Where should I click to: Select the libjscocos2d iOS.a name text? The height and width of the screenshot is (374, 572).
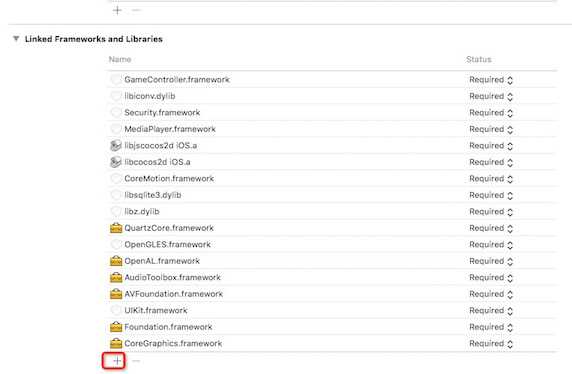pos(161,146)
